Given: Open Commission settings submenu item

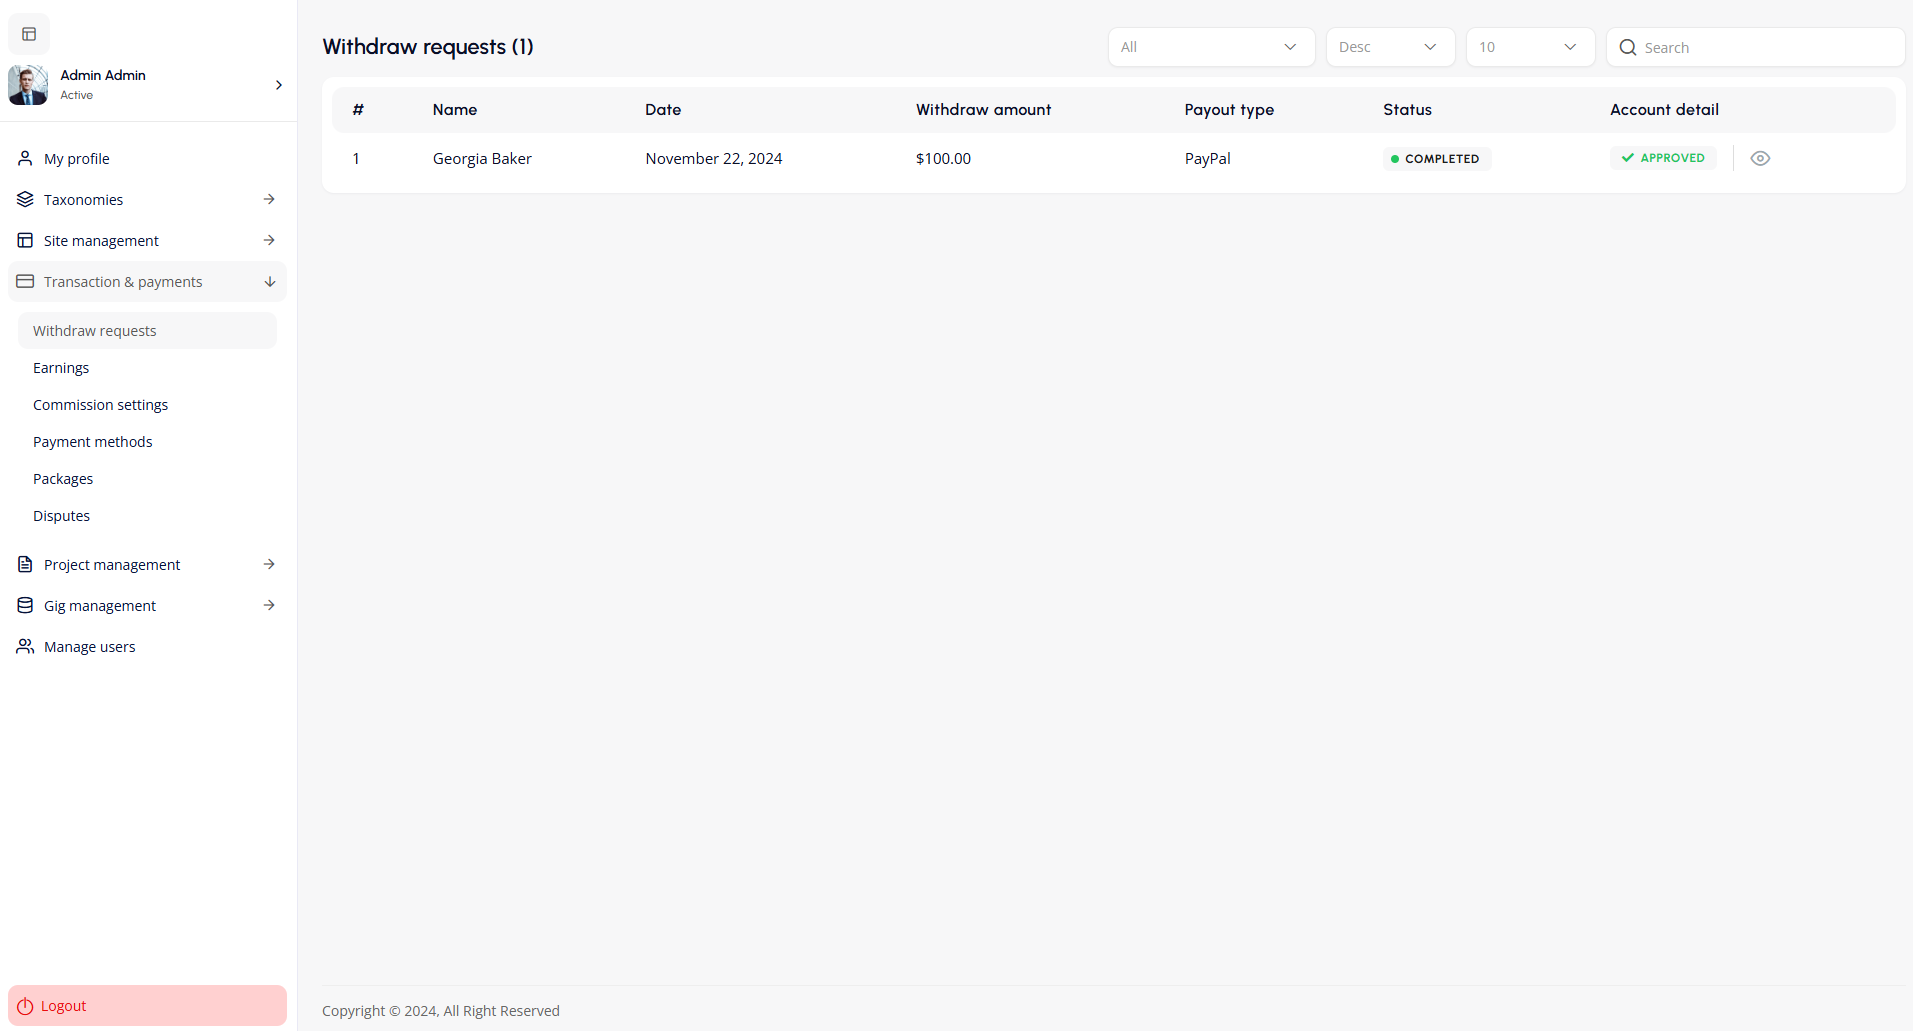Looking at the screenshot, I should coord(100,405).
